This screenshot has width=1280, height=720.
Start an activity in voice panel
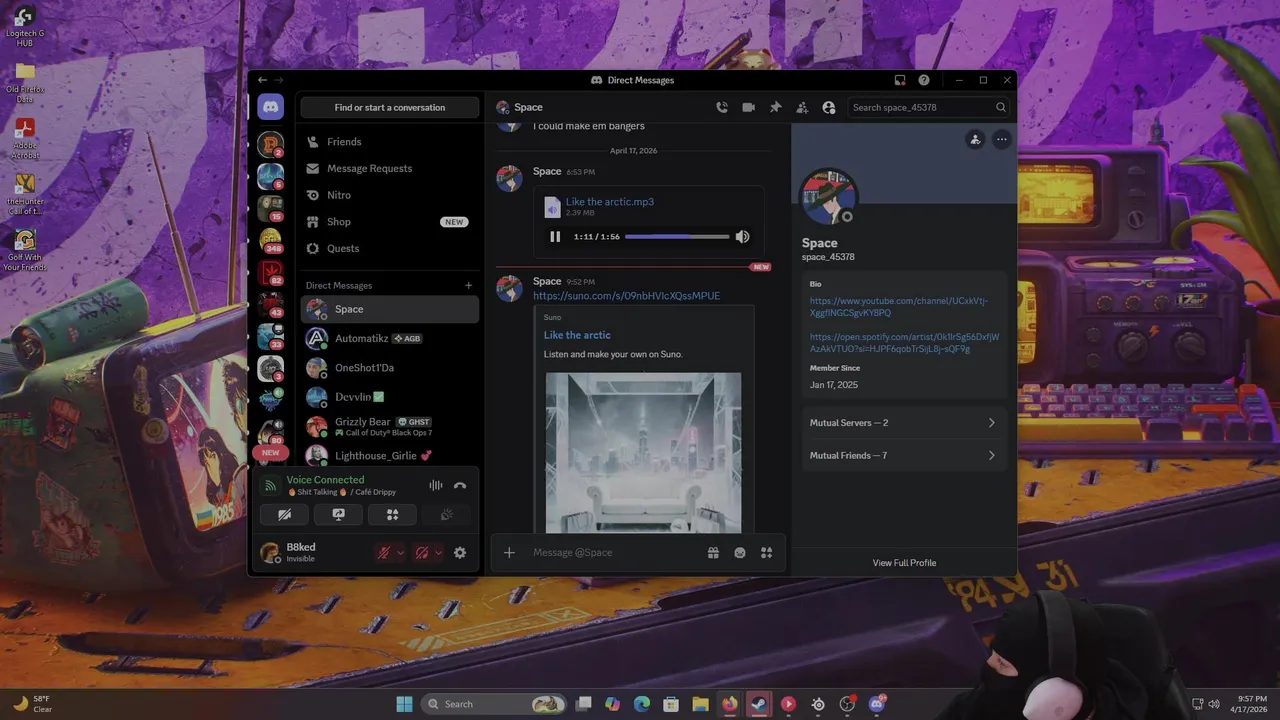click(x=393, y=514)
